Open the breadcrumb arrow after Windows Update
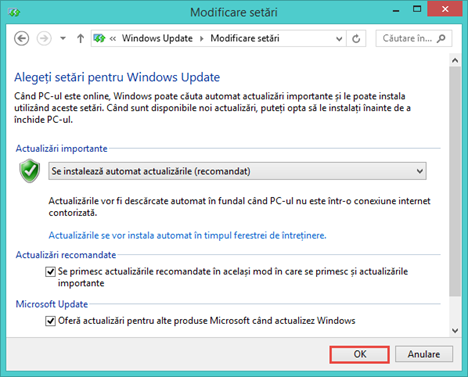 click(202, 39)
